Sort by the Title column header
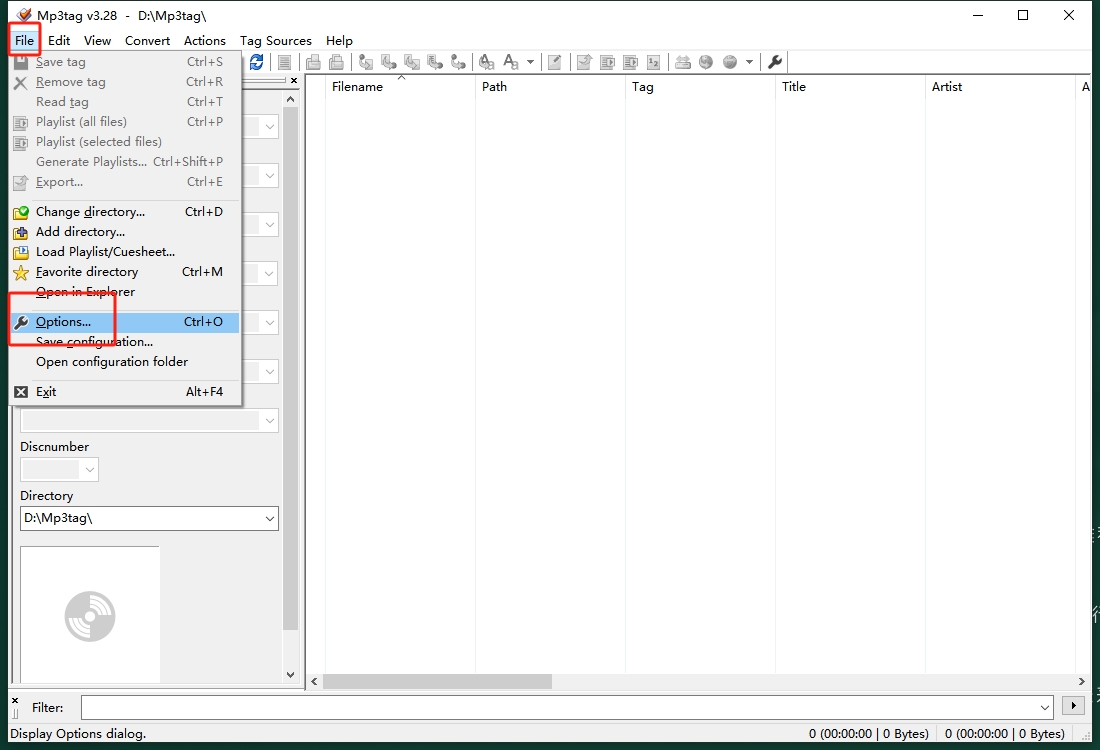1100x750 pixels. (x=850, y=87)
